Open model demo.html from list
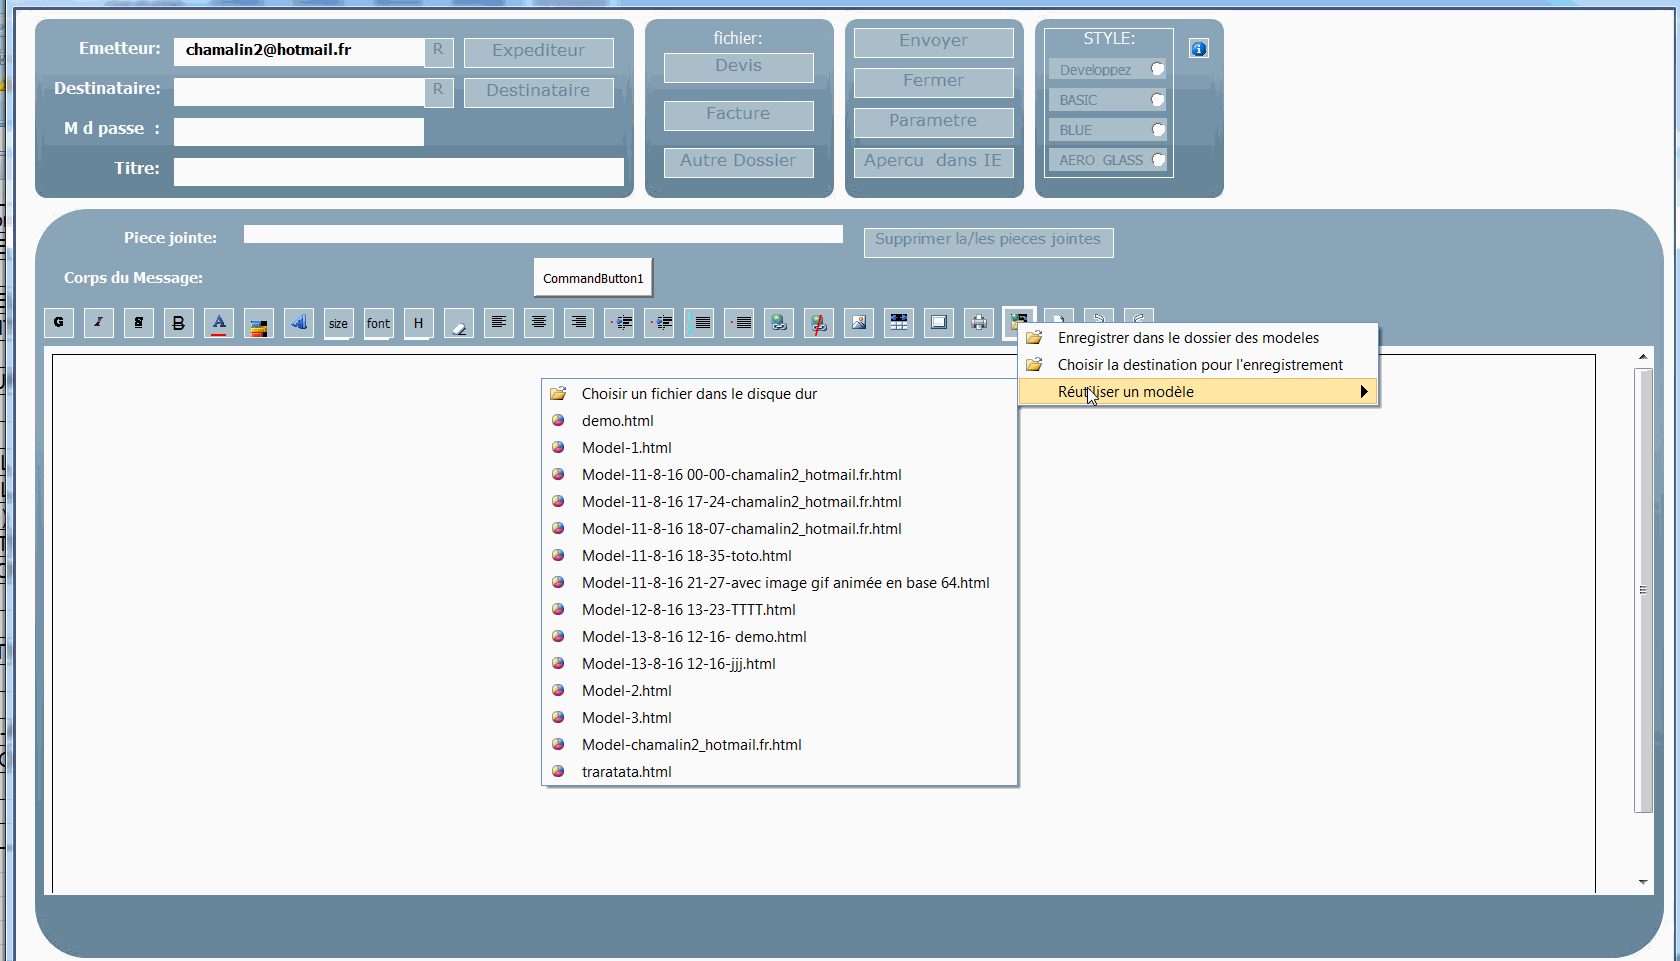The image size is (1680, 961). (779, 421)
